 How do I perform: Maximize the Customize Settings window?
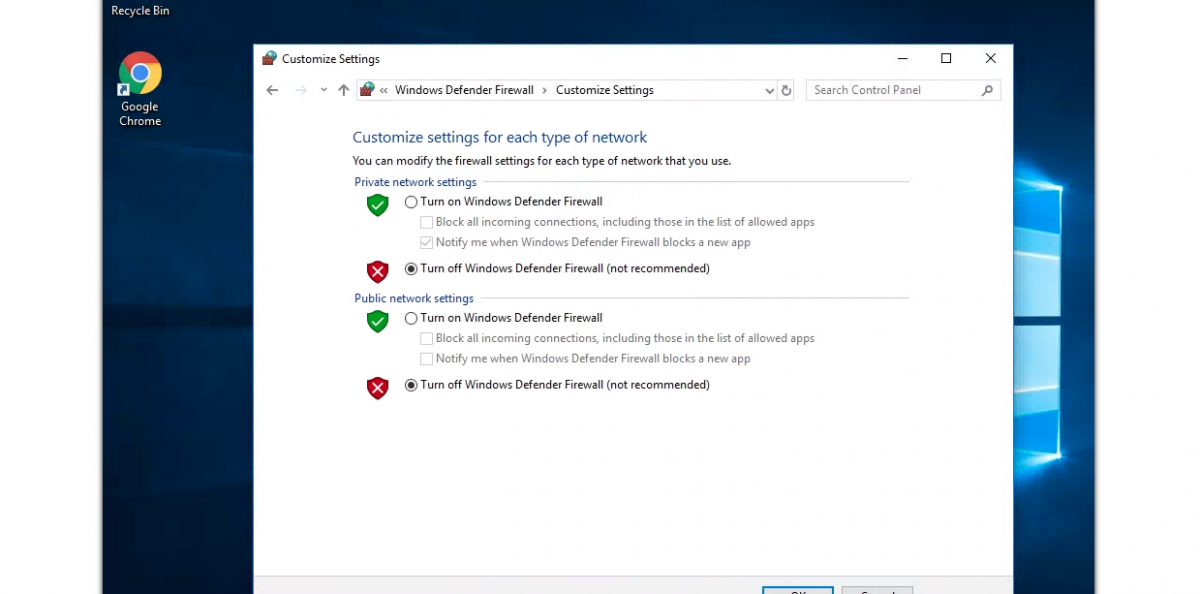tap(946, 58)
